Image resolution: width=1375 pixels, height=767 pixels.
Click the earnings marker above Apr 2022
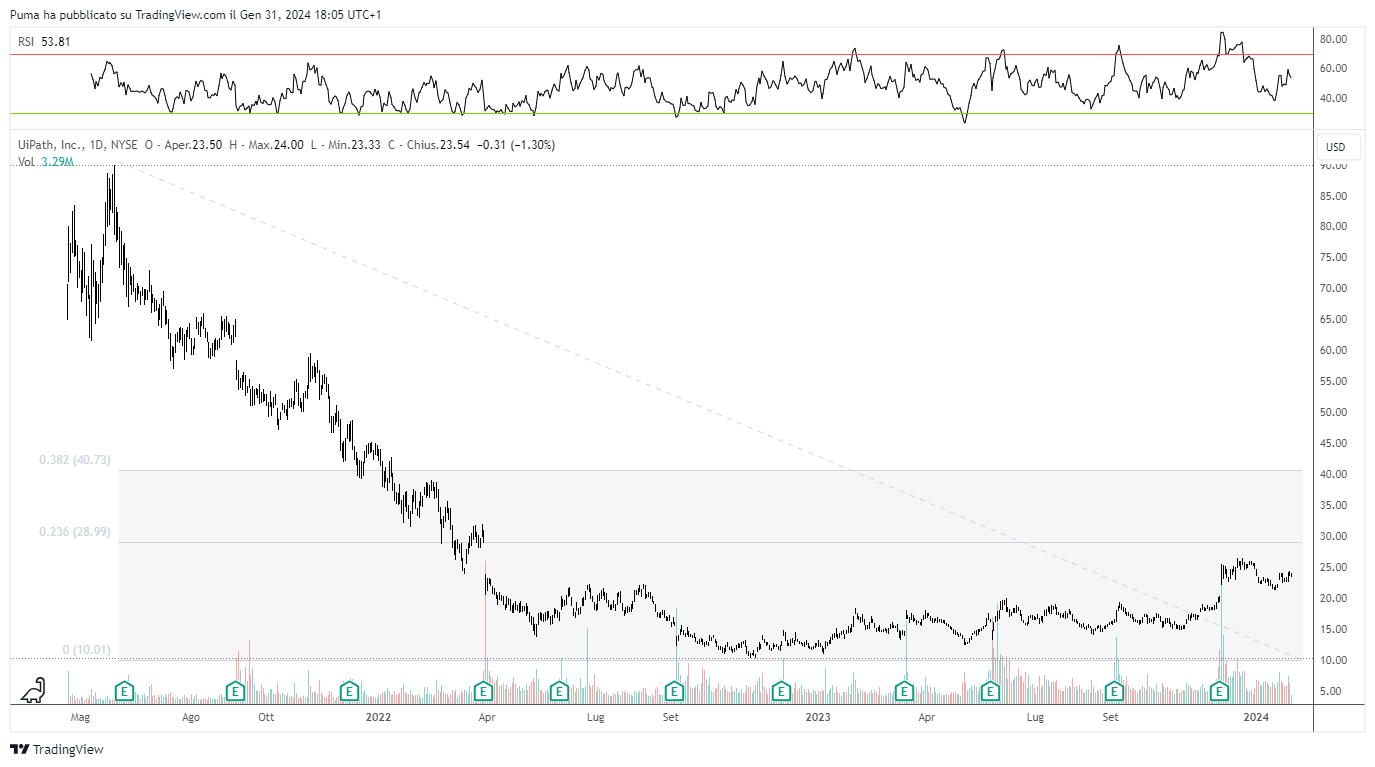click(x=484, y=691)
